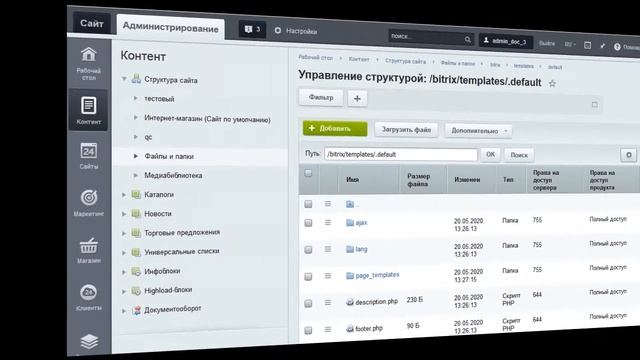The height and width of the screenshot is (360, 640).
Task: Open row menu for ajax folder
Action: [328, 222]
